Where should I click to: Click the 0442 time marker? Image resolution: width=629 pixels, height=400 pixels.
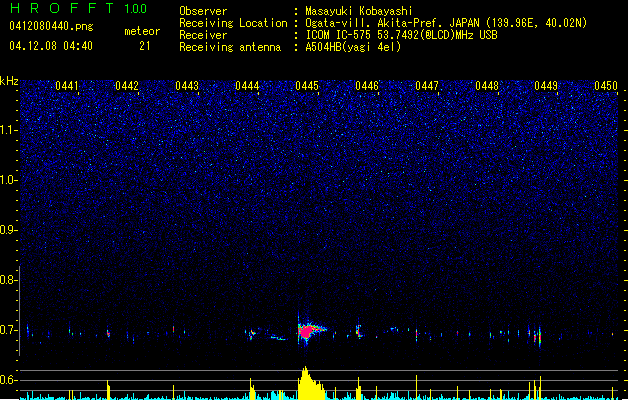pos(127,86)
